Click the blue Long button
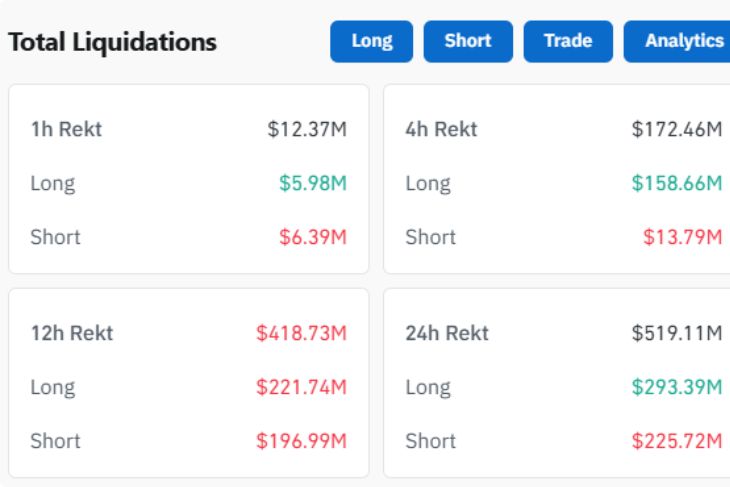730x487 pixels. pyautogui.click(x=372, y=42)
